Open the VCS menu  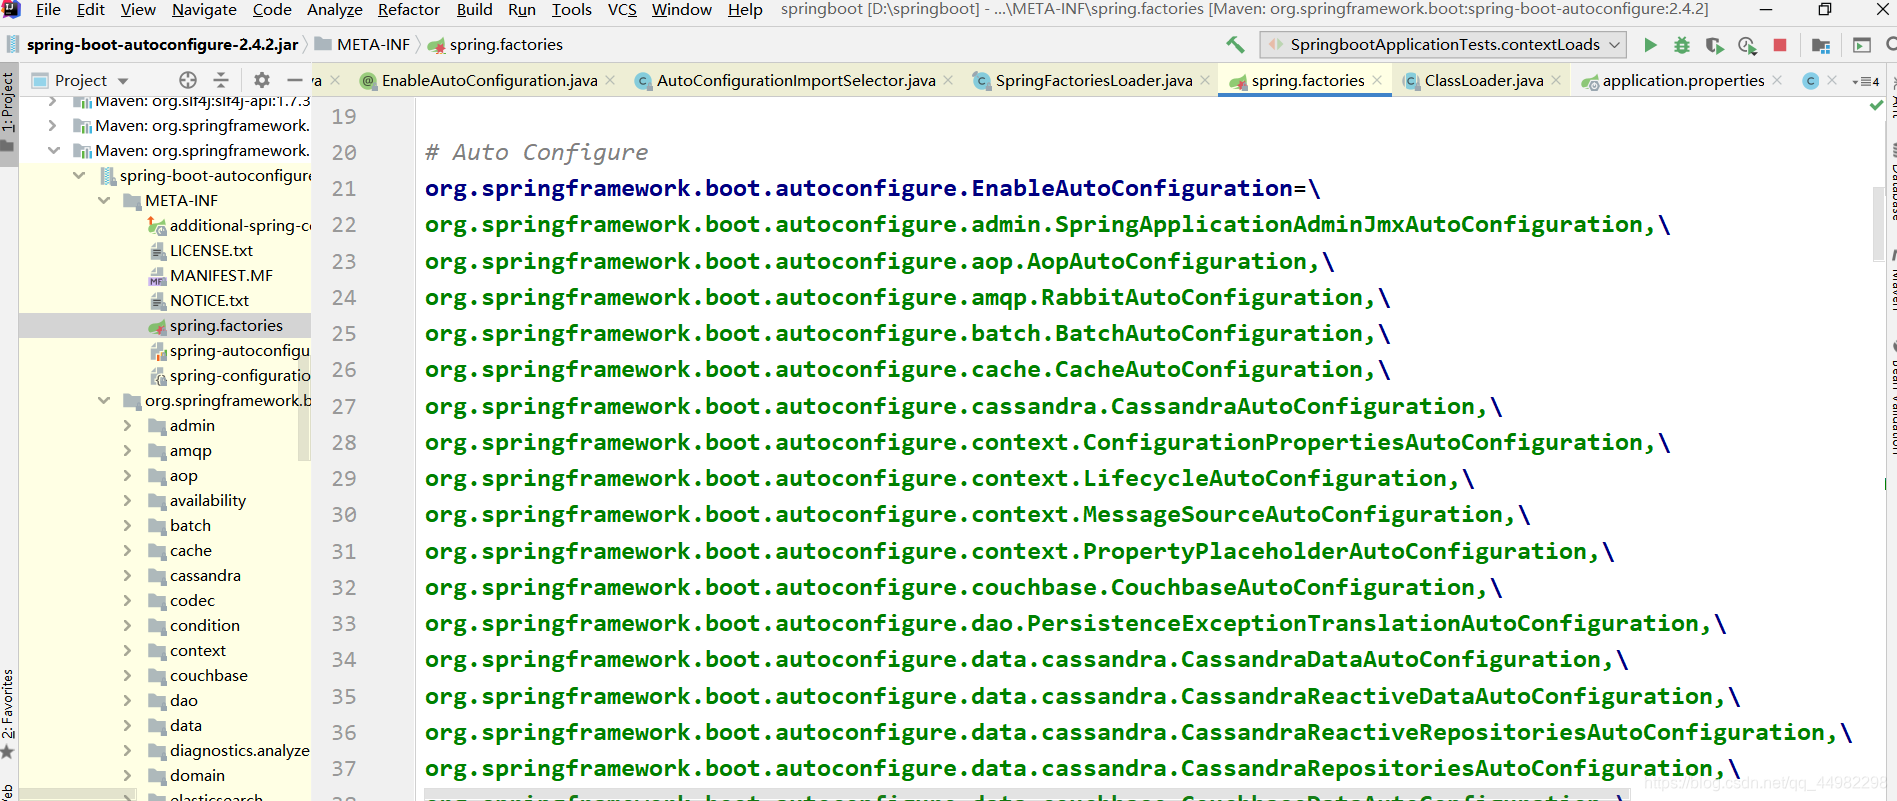point(622,10)
